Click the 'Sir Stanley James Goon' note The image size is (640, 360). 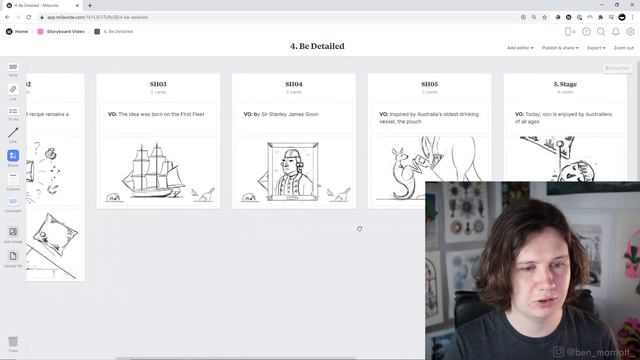[x=293, y=118]
